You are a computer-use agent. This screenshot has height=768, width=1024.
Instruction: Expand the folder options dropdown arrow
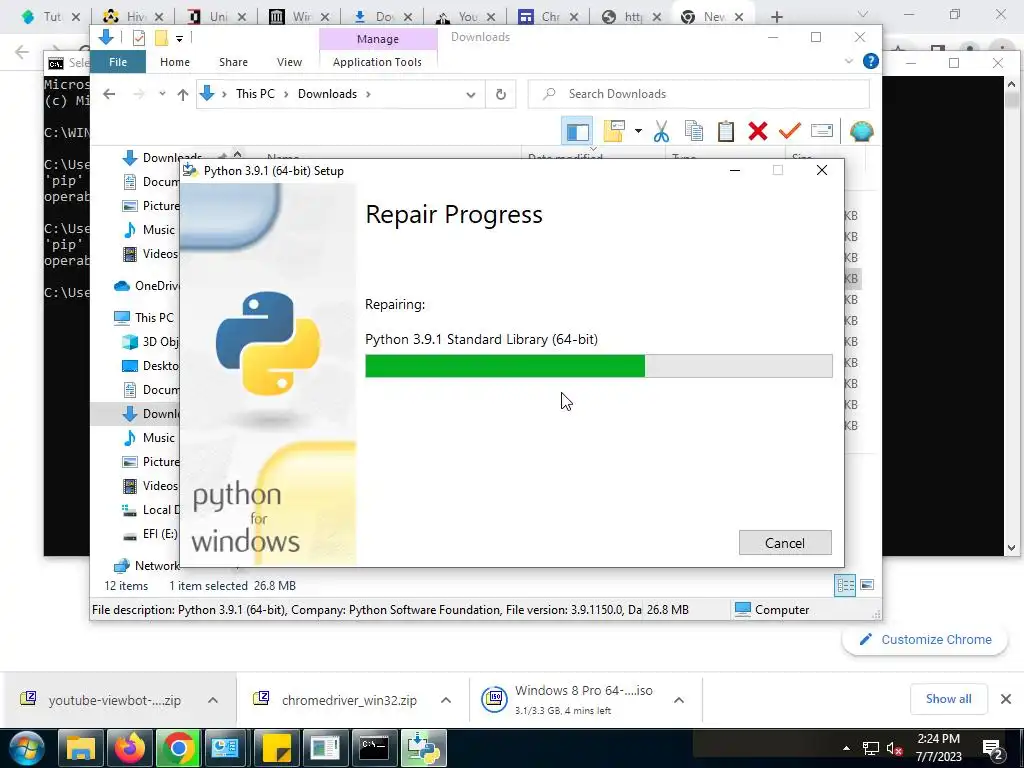click(638, 131)
